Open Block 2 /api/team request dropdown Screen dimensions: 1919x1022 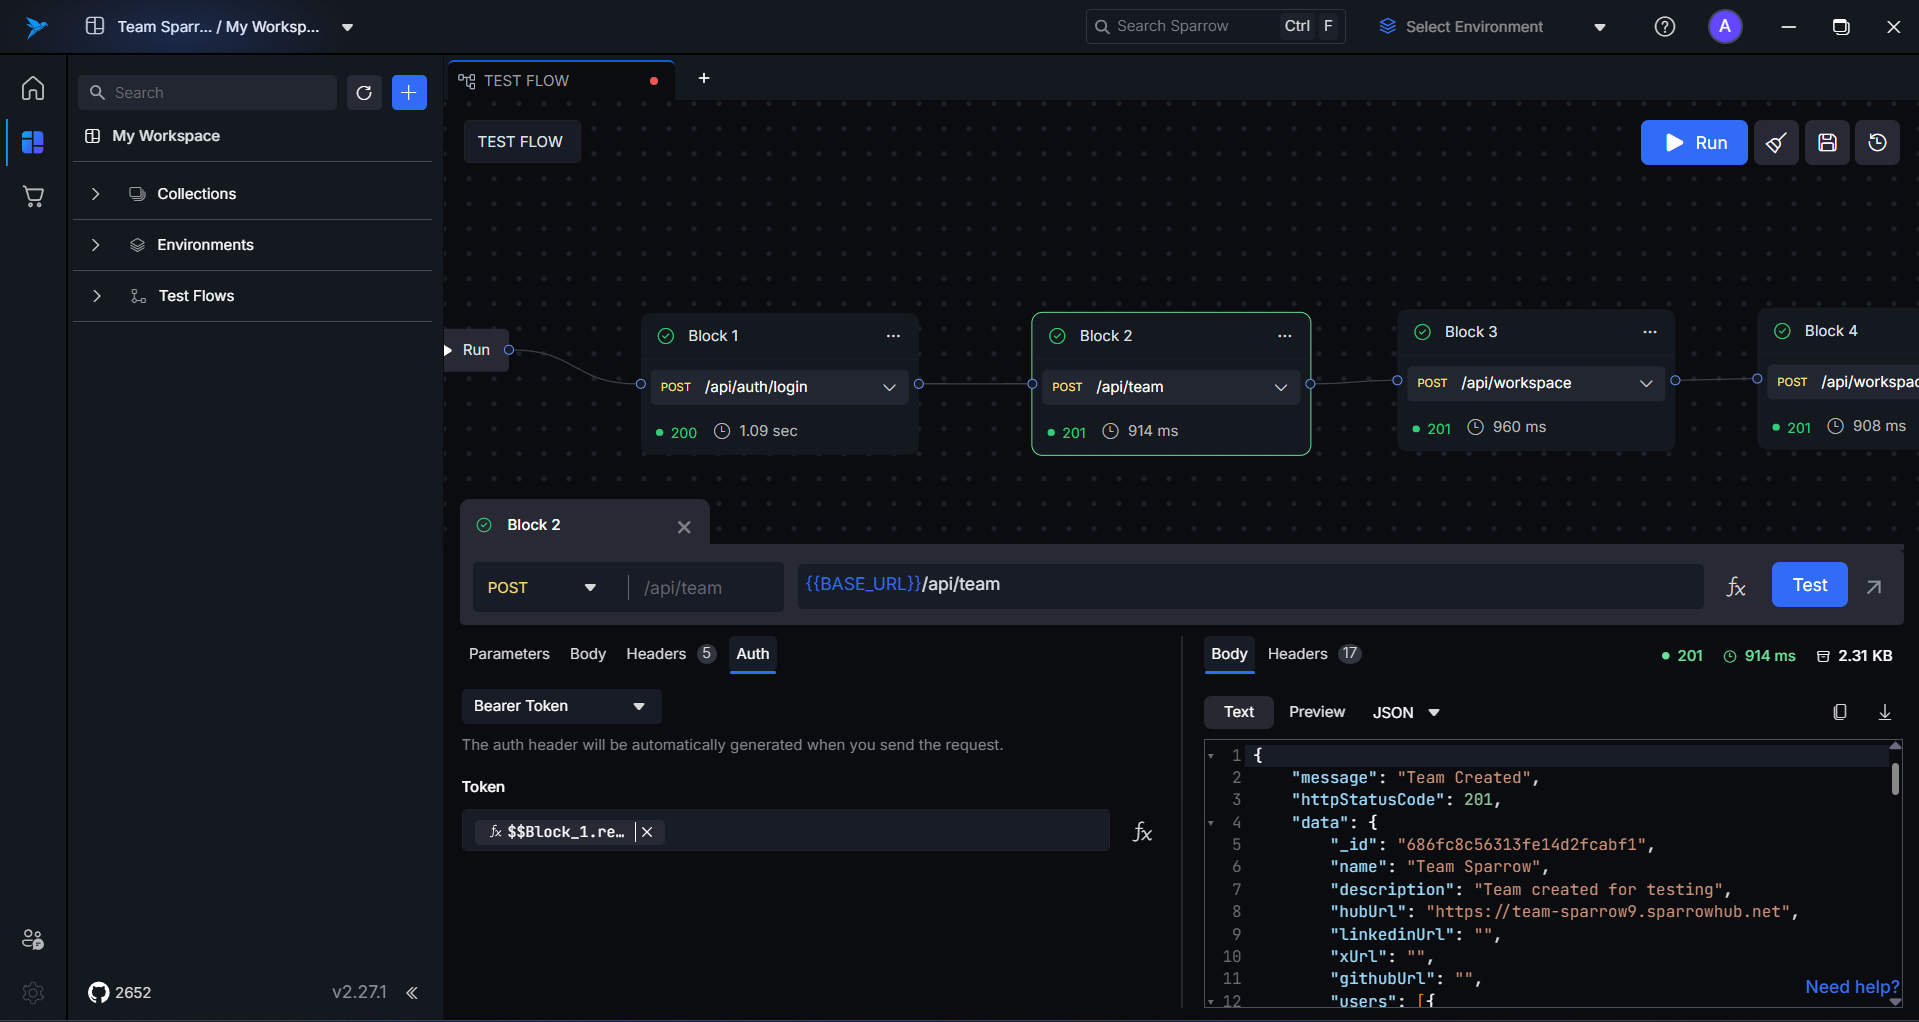pyautogui.click(x=1281, y=388)
